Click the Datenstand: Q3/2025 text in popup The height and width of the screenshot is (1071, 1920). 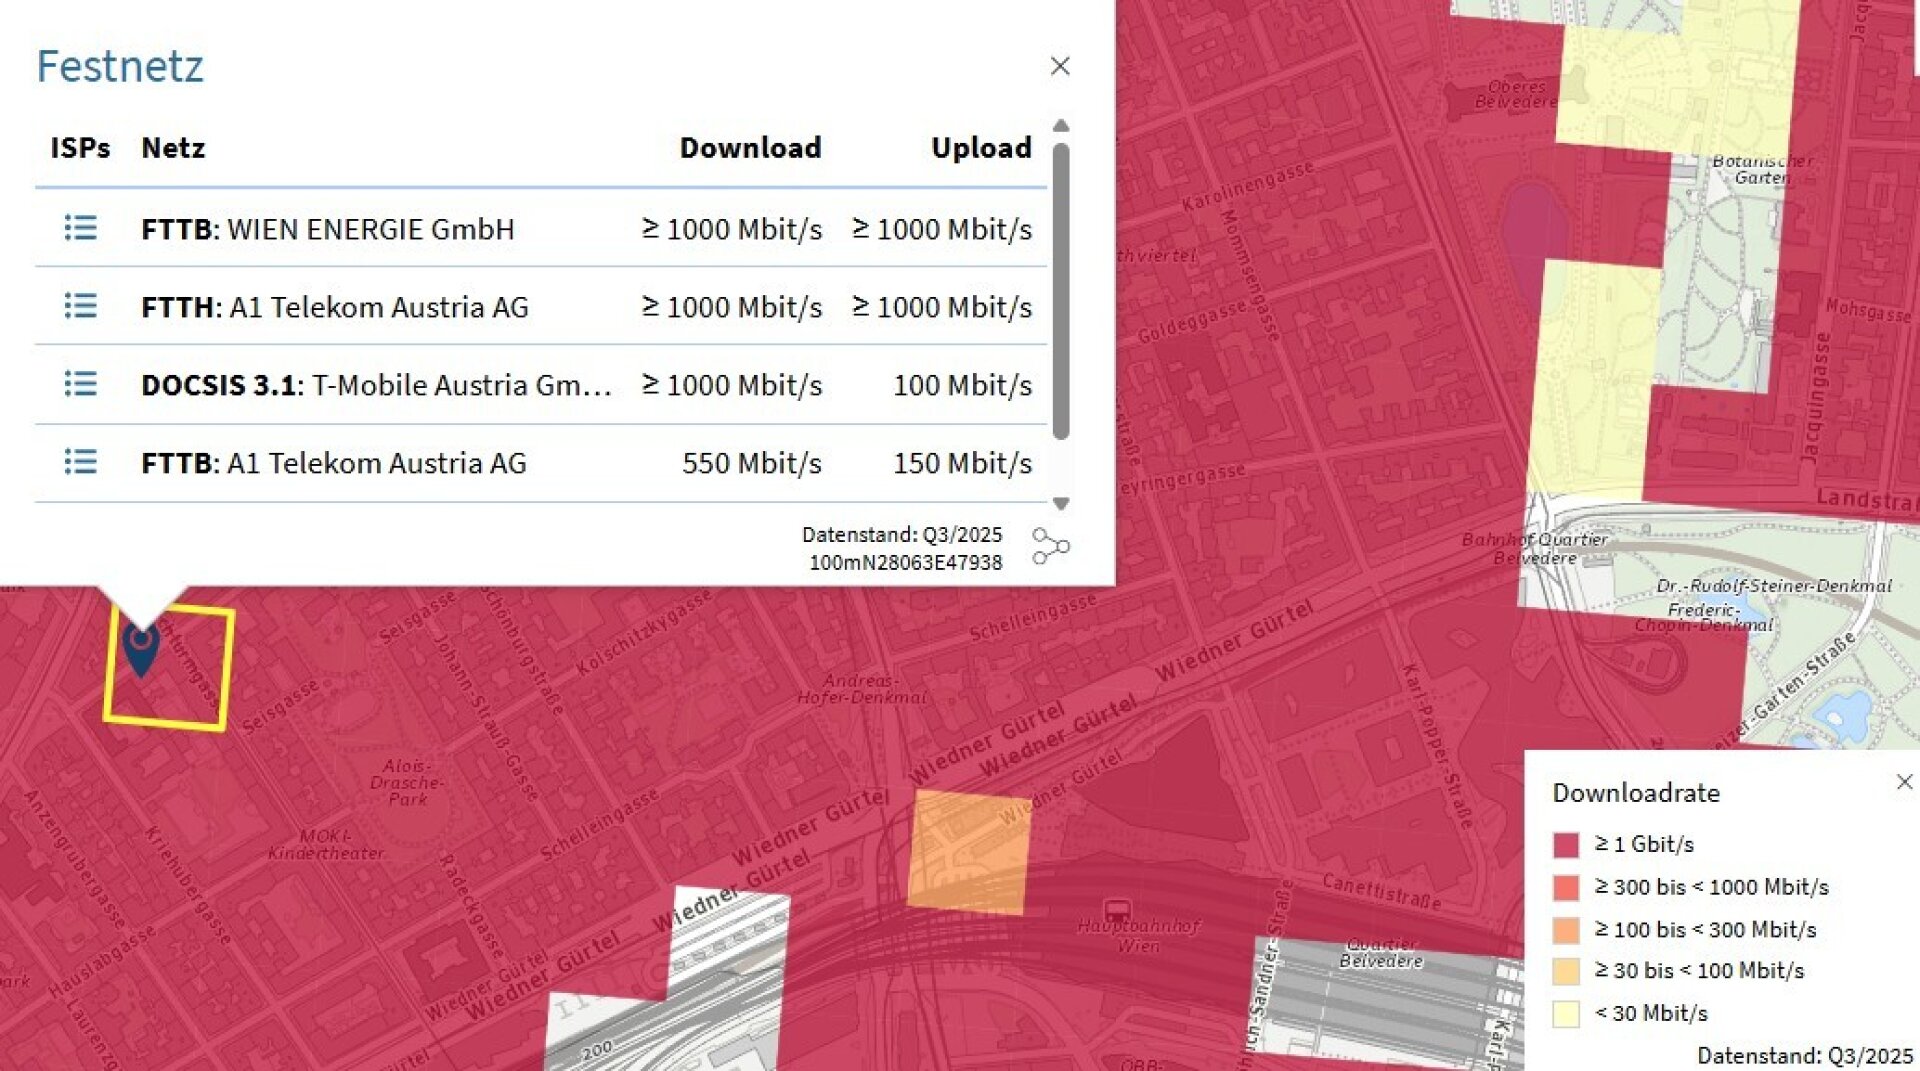(902, 535)
